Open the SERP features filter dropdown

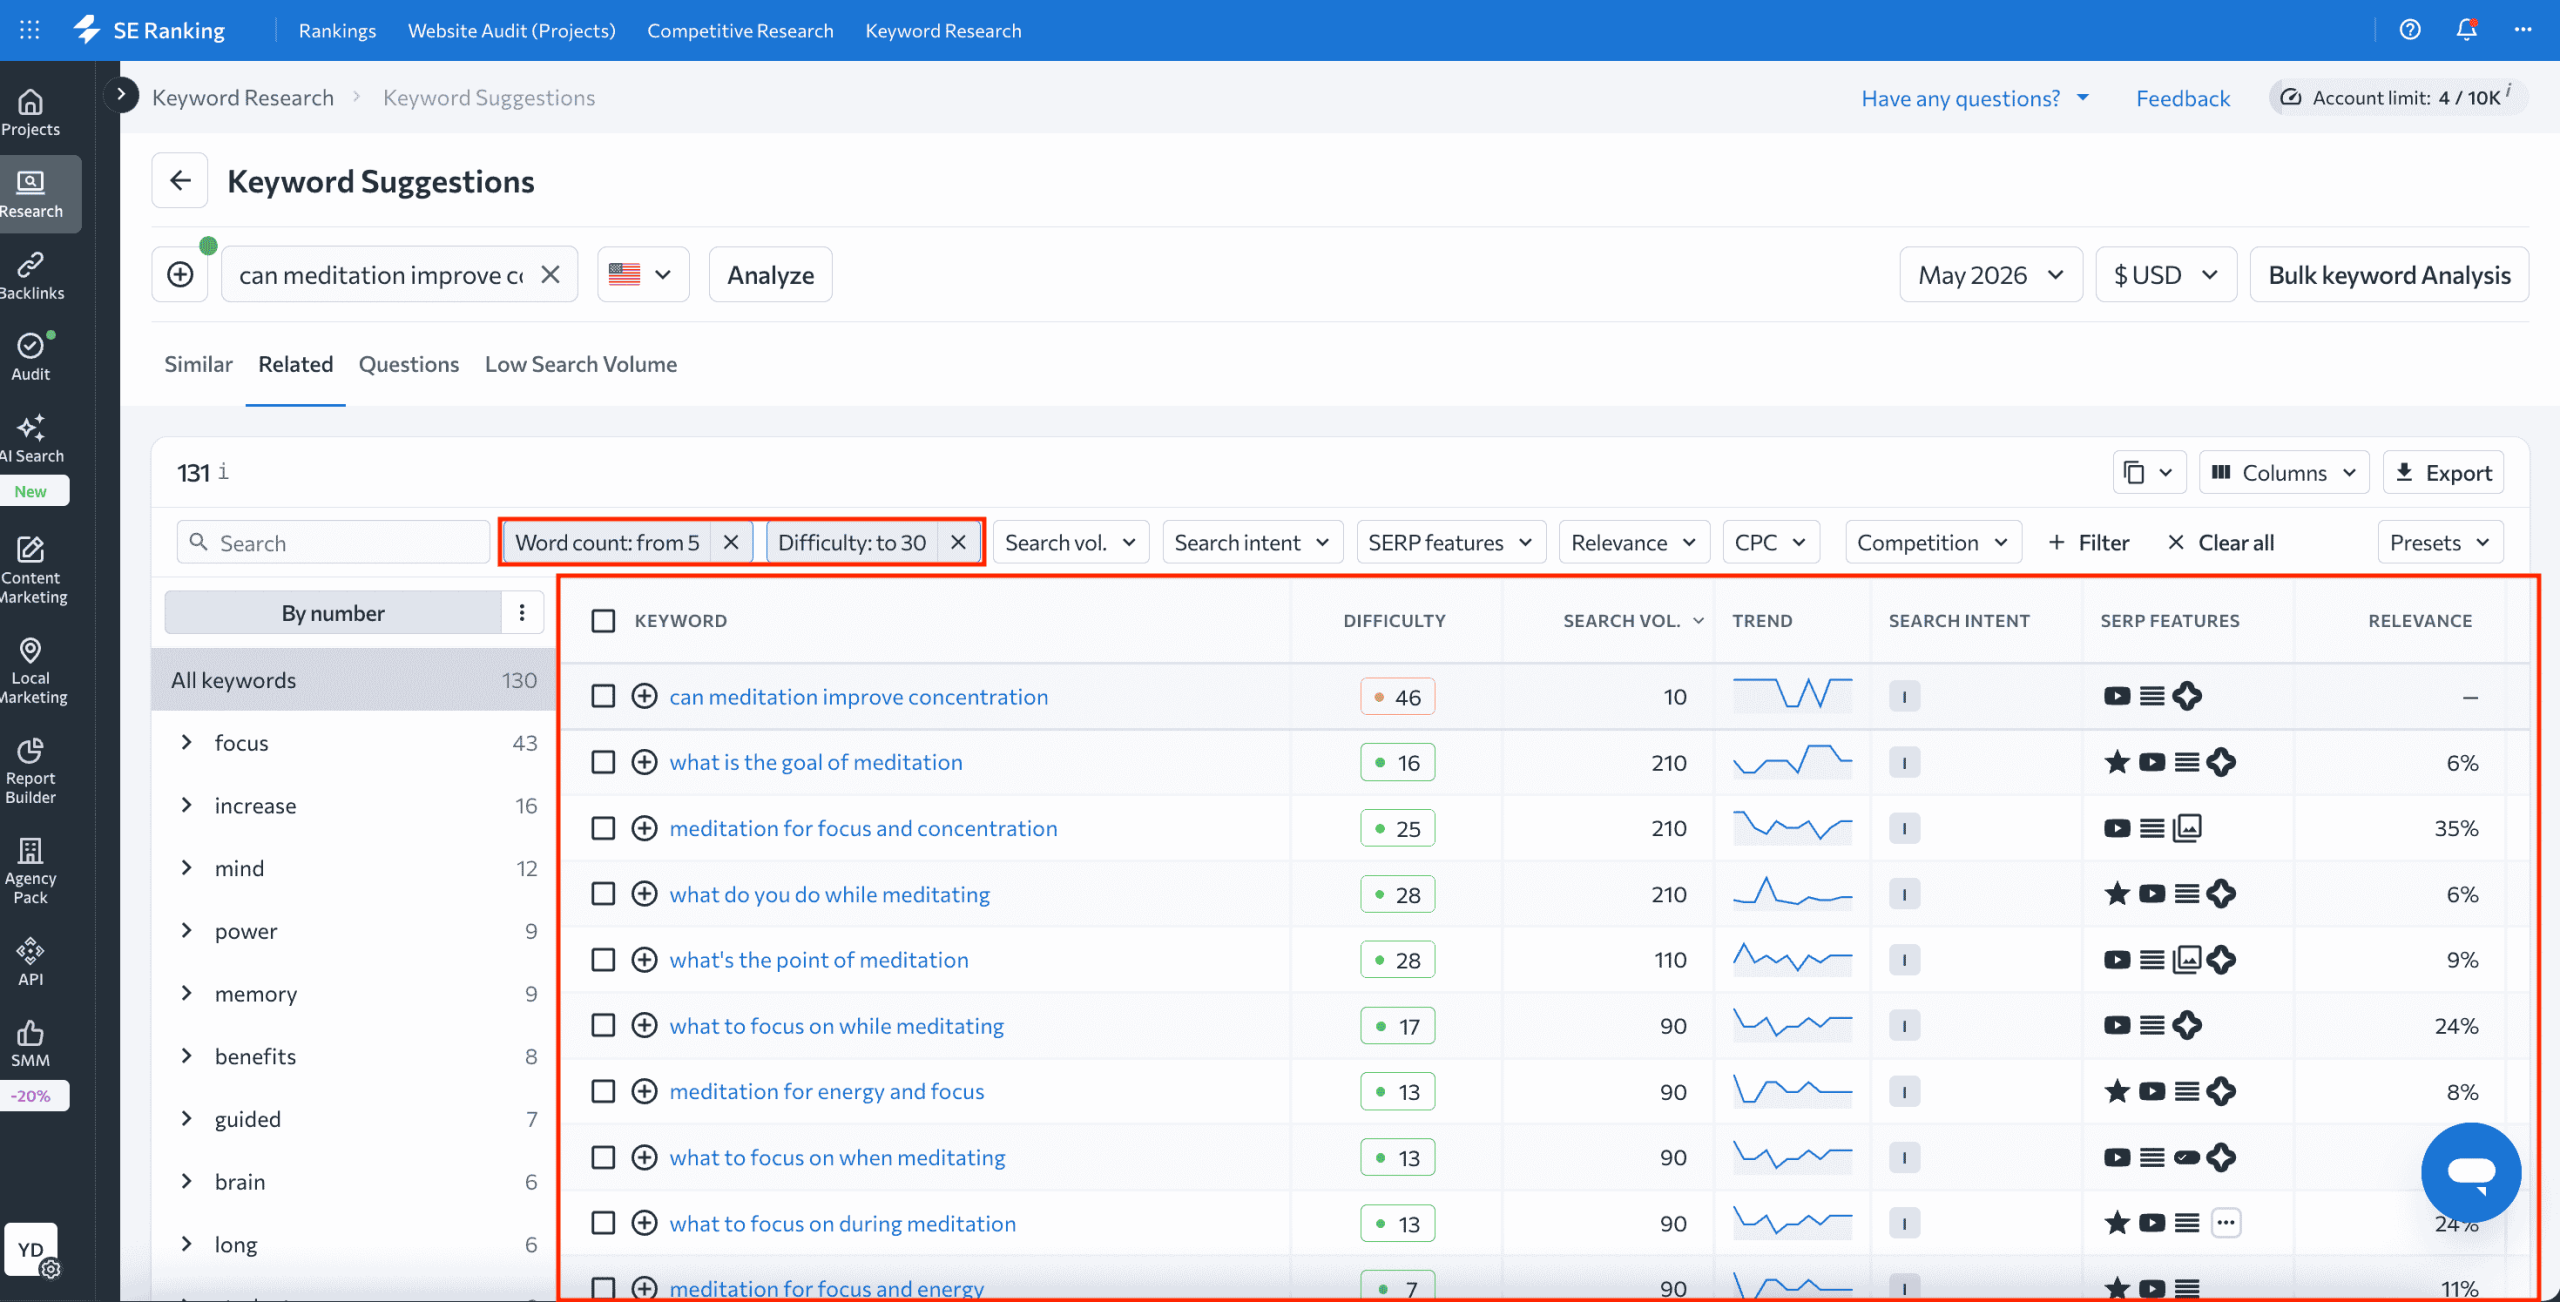coord(1450,542)
